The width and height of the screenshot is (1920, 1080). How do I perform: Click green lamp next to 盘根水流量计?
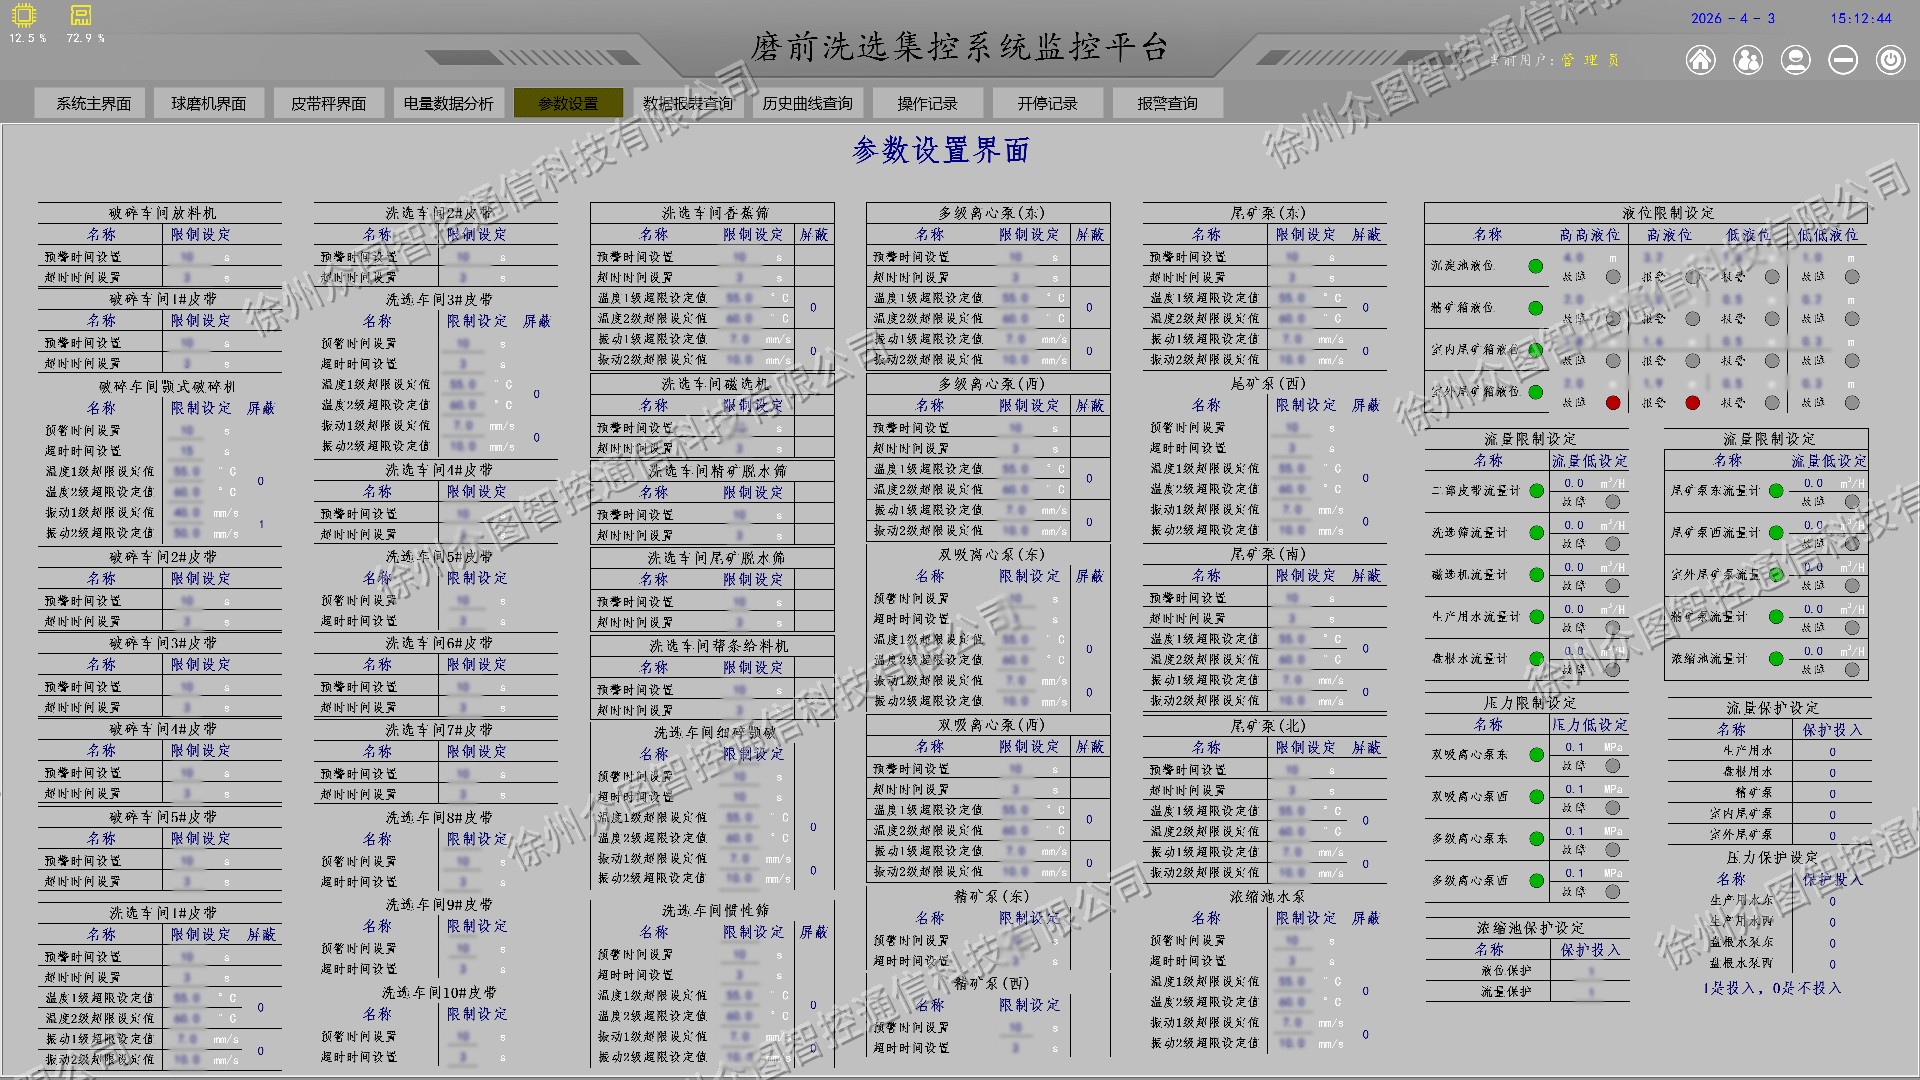click(x=1536, y=659)
